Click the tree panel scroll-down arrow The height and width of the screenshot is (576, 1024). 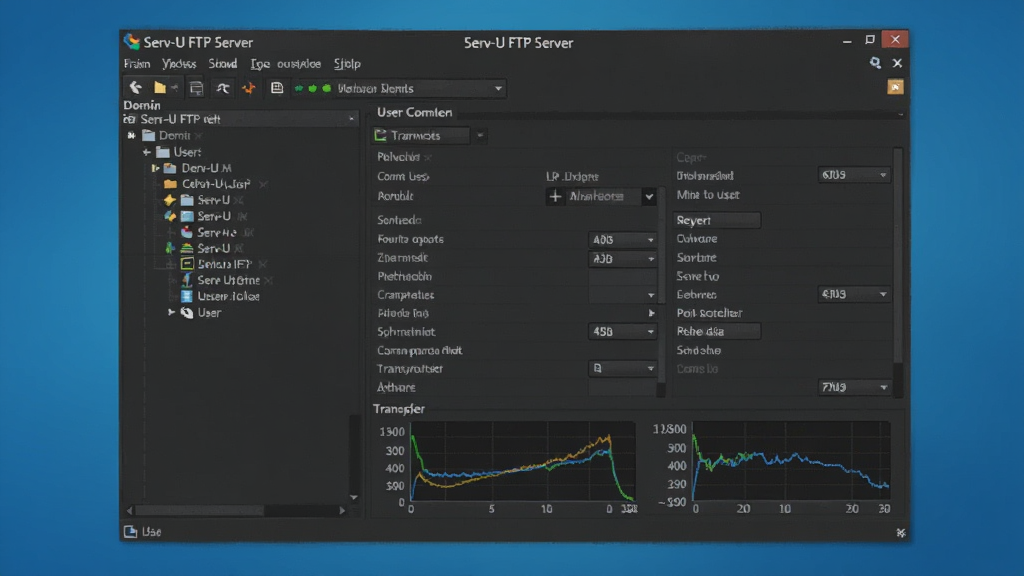pos(353,498)
